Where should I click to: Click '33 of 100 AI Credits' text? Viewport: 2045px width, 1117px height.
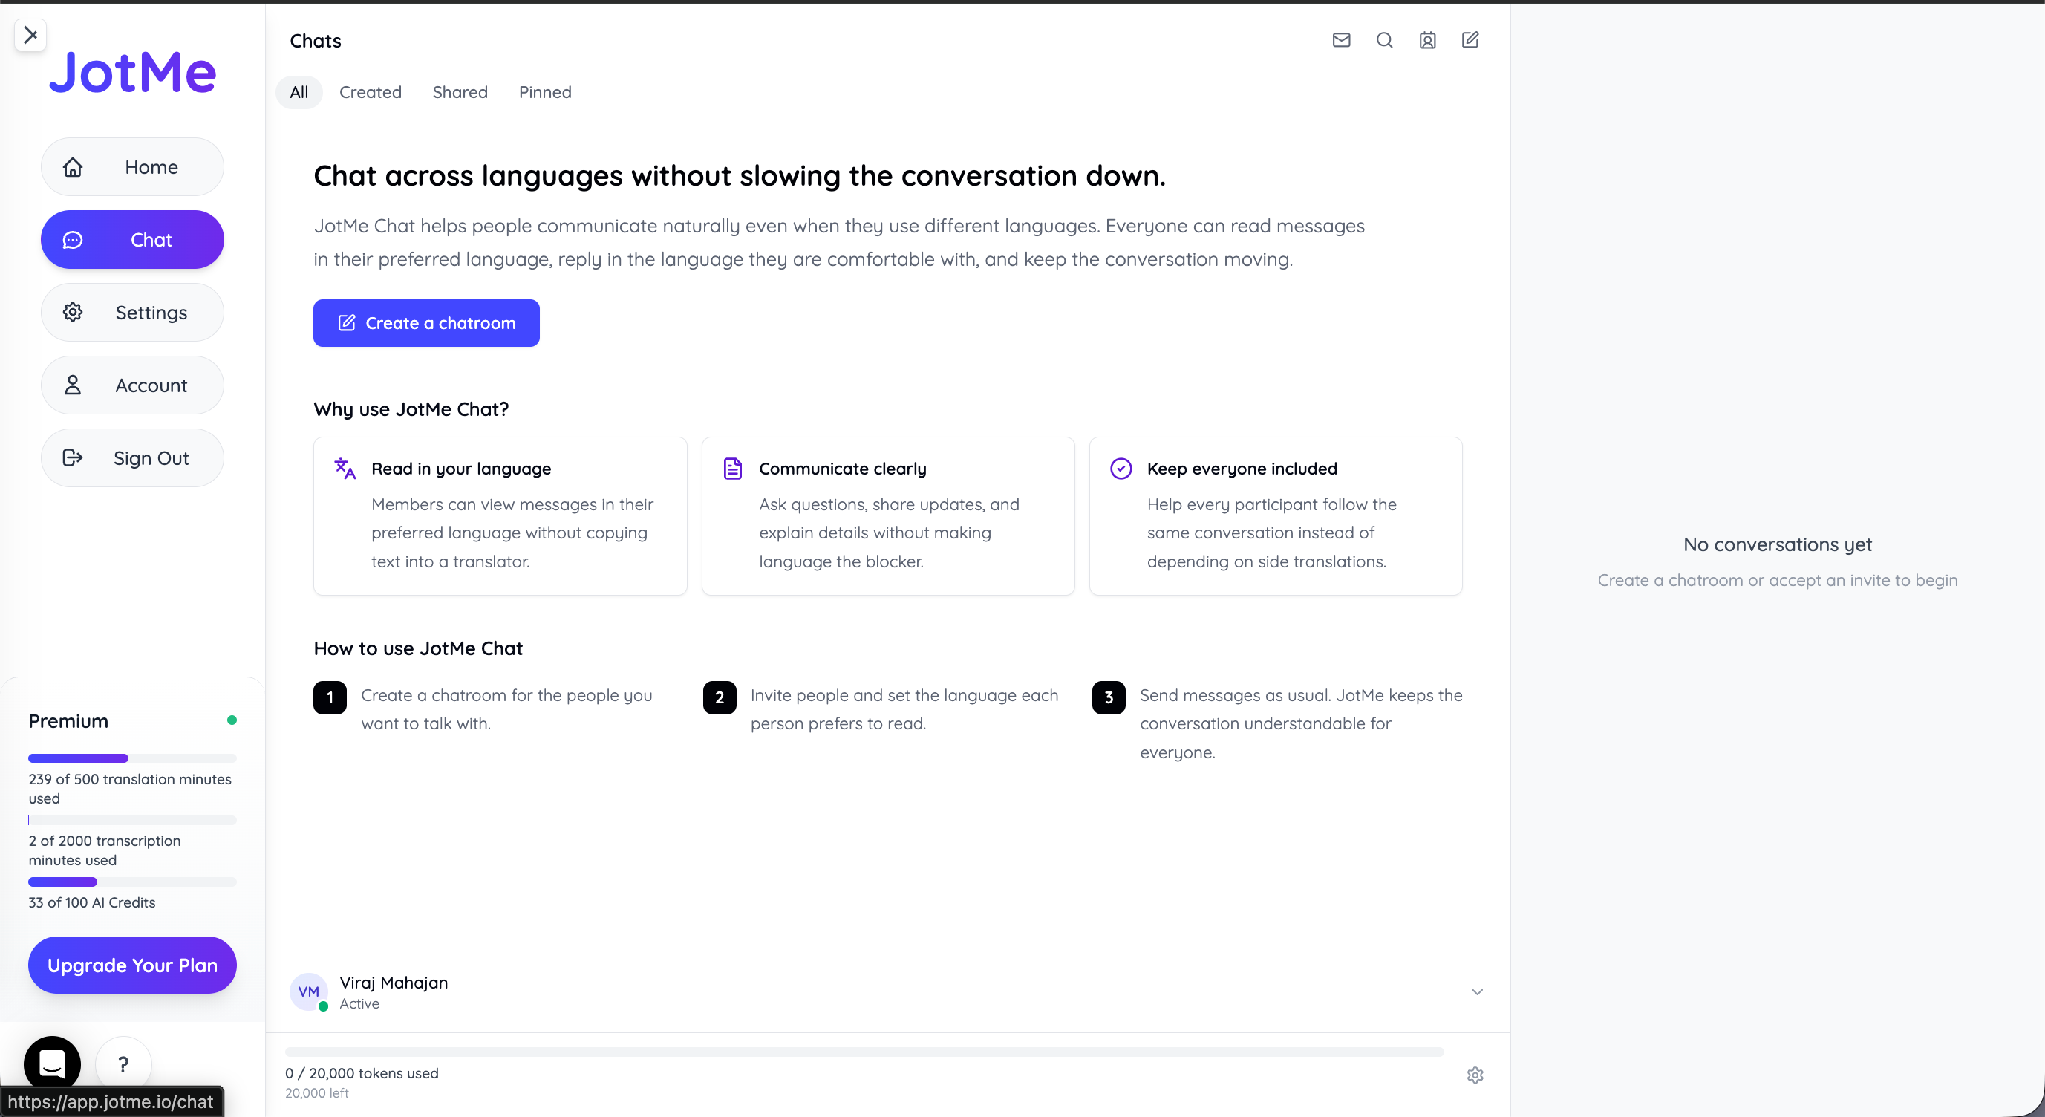click(92, 903)
